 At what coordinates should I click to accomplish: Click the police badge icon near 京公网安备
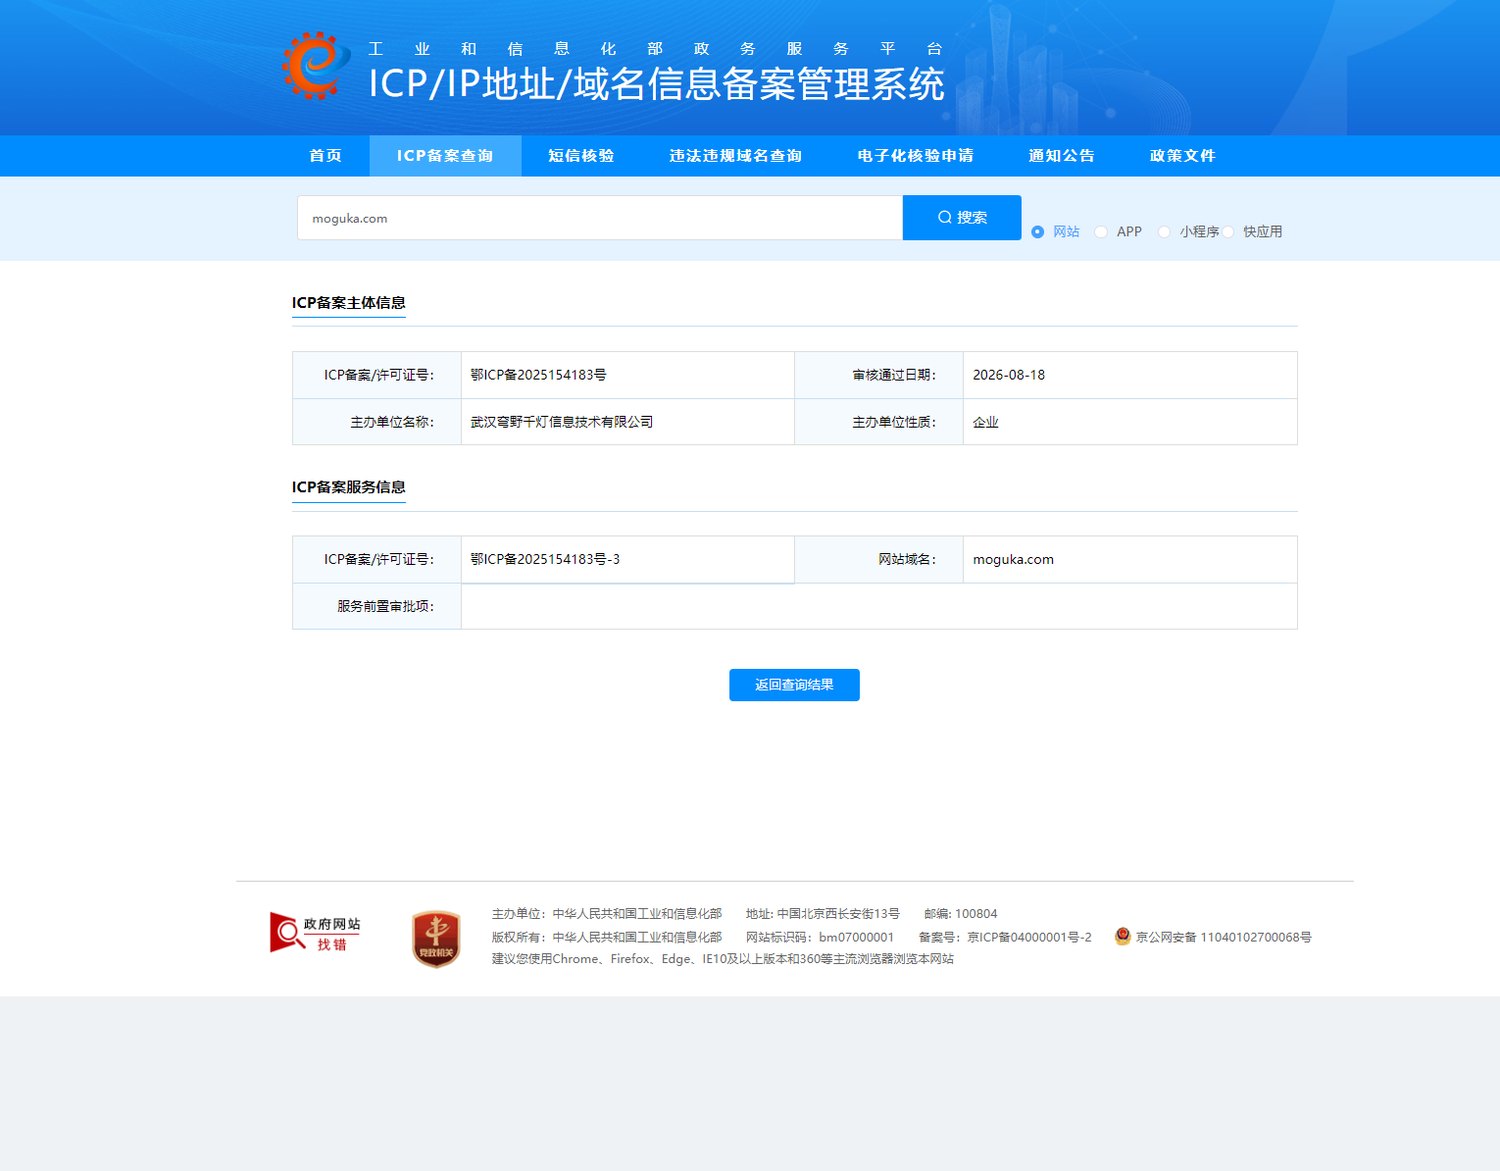tap(1123, 936)
